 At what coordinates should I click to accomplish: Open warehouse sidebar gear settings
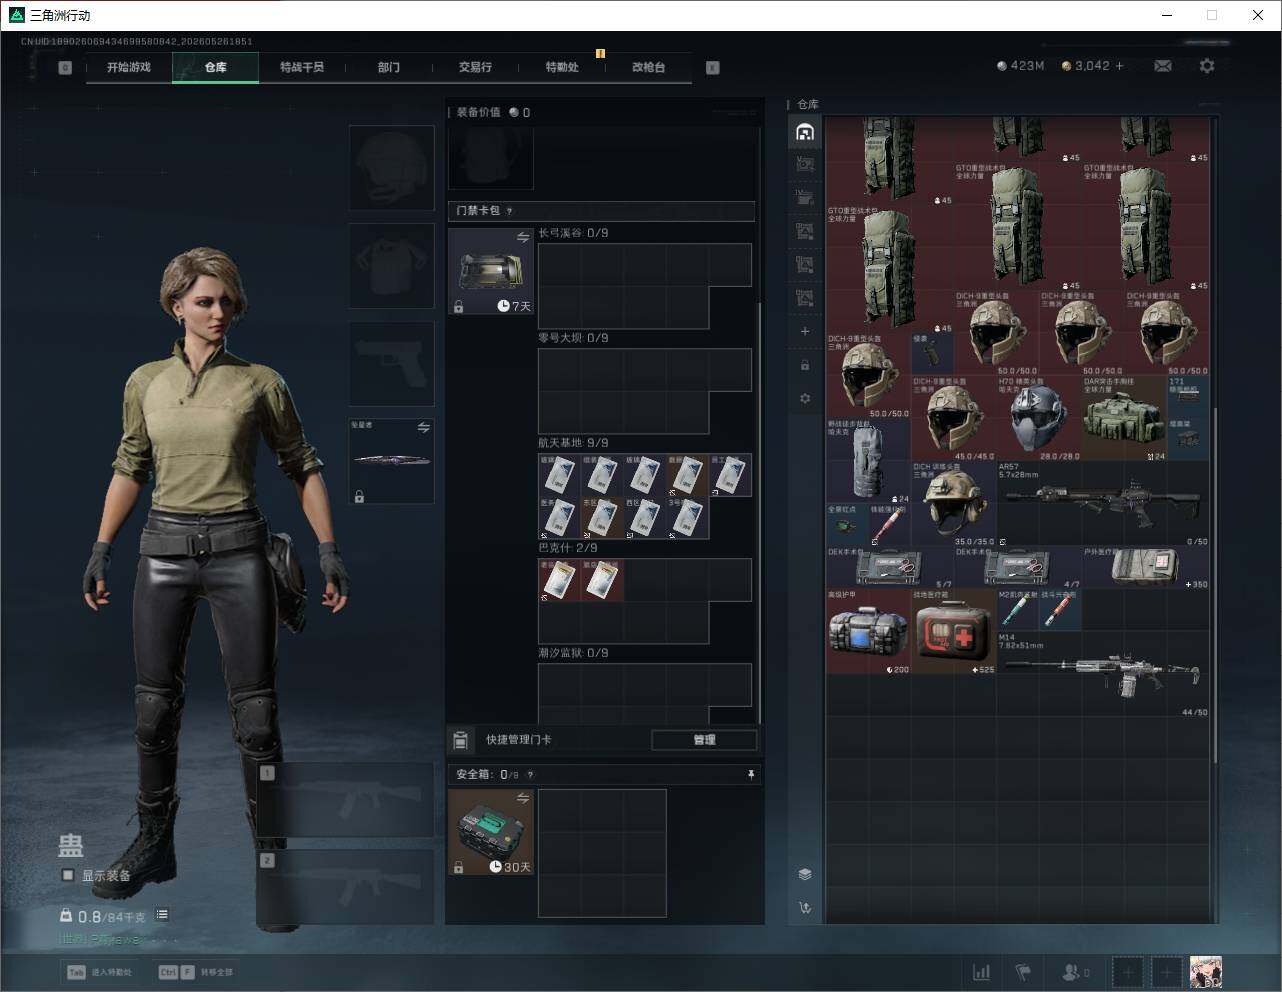coord(805,398)
